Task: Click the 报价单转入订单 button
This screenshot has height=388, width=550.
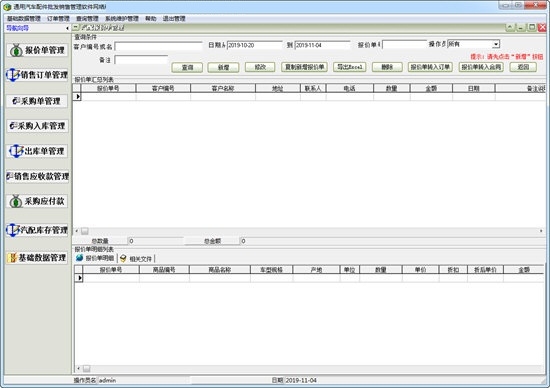Action: (x=430, y=67)
